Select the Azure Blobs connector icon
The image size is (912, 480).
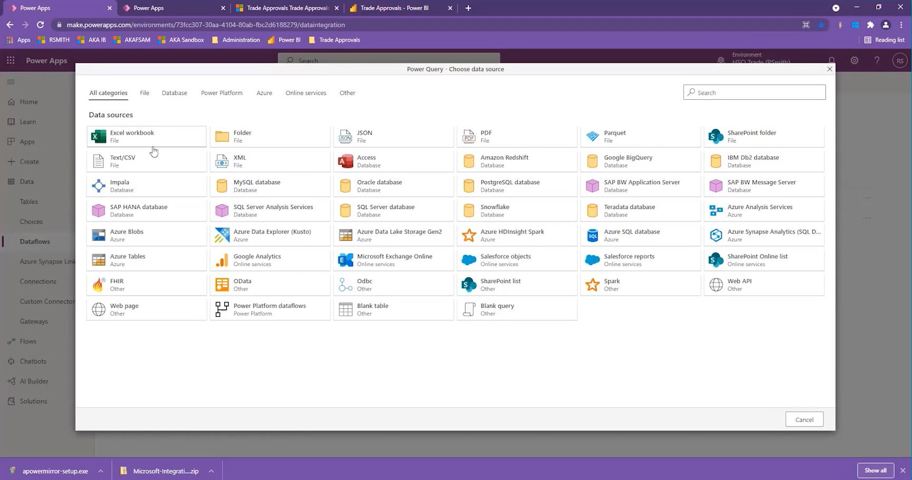(x=99, y=235)
